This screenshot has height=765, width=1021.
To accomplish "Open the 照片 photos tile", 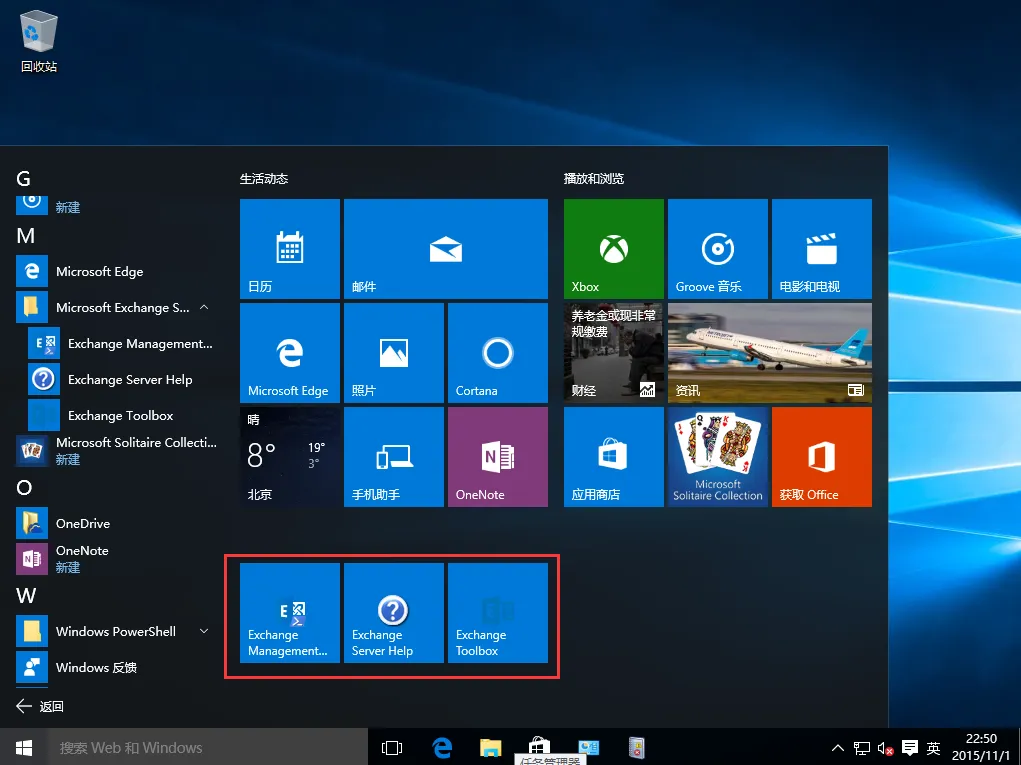I will click(394, 353).
